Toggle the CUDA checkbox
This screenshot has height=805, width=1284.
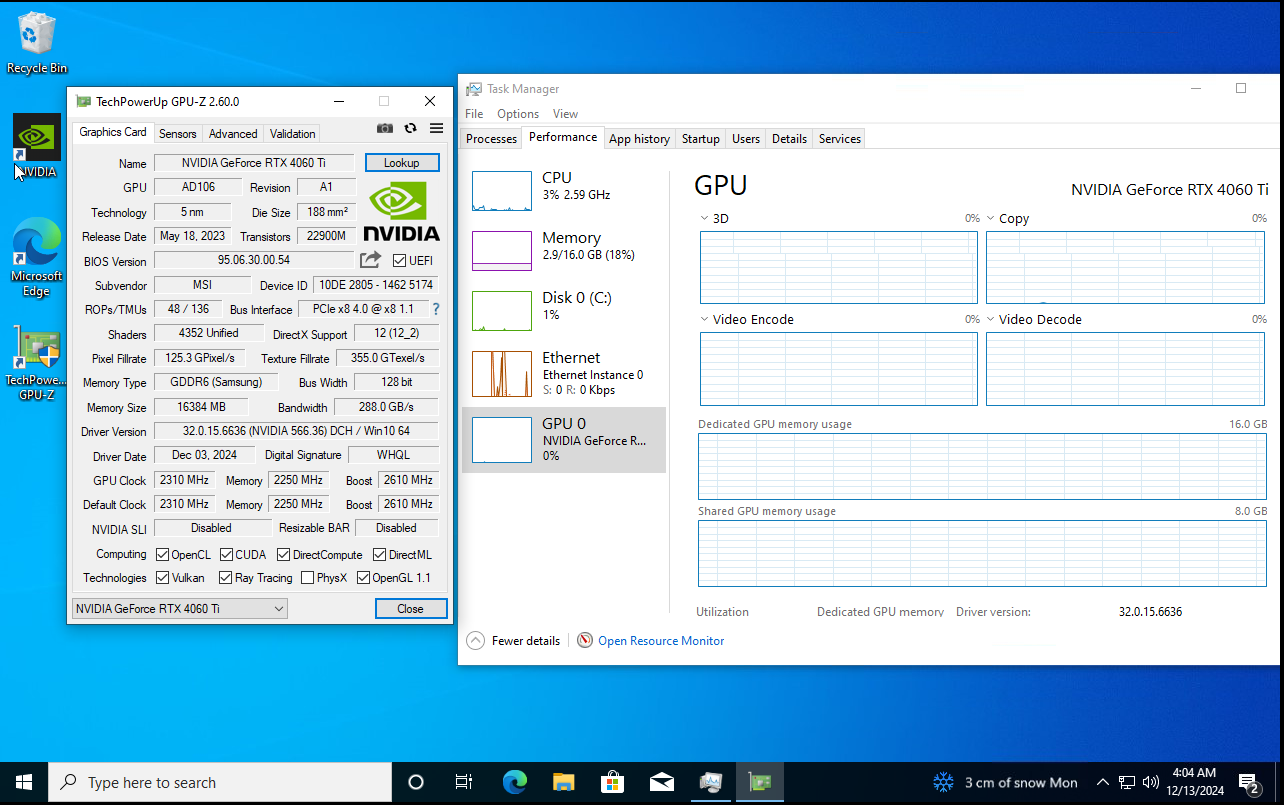click(227, 554)
